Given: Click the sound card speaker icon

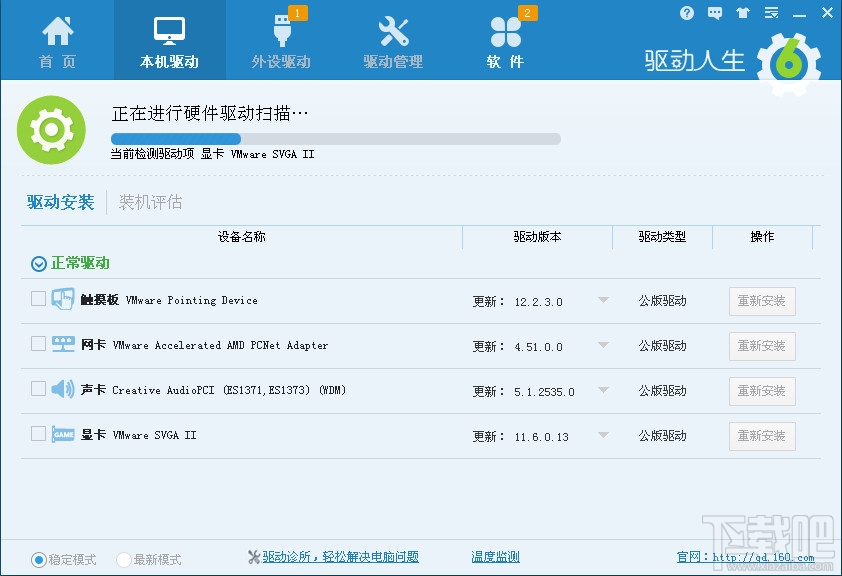Looking at the screenshot, I should pos(63,389).
